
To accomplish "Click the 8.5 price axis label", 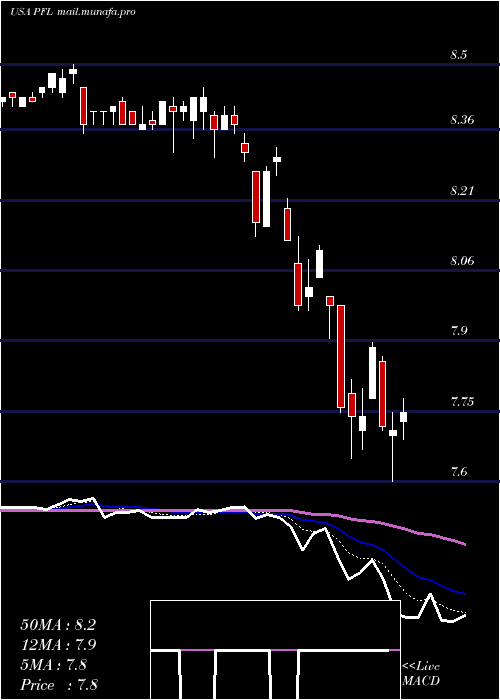I will (x=459, y=55).
